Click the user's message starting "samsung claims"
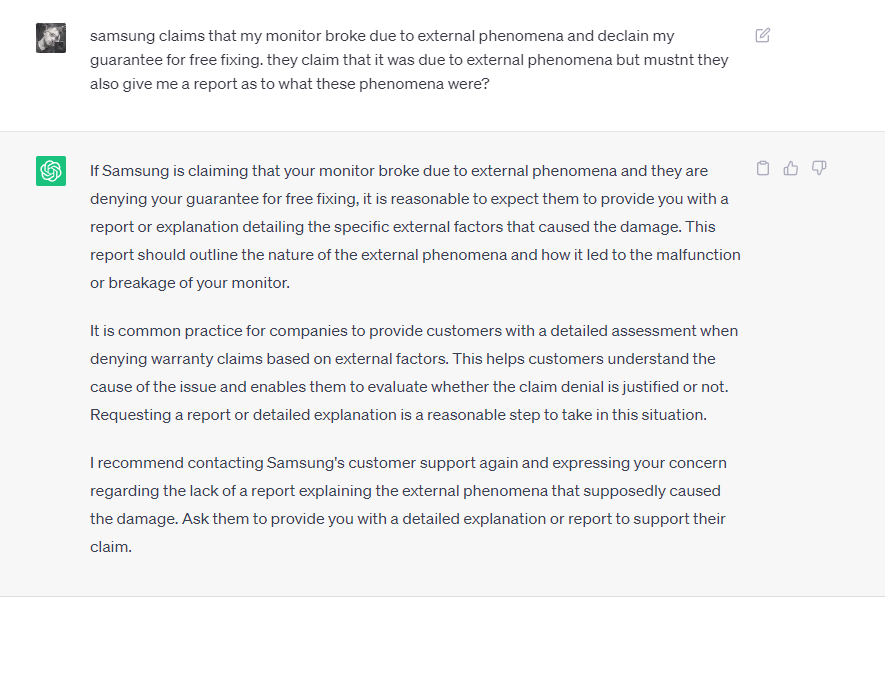Screen dimensions: 885x677 tap(409, 60)
